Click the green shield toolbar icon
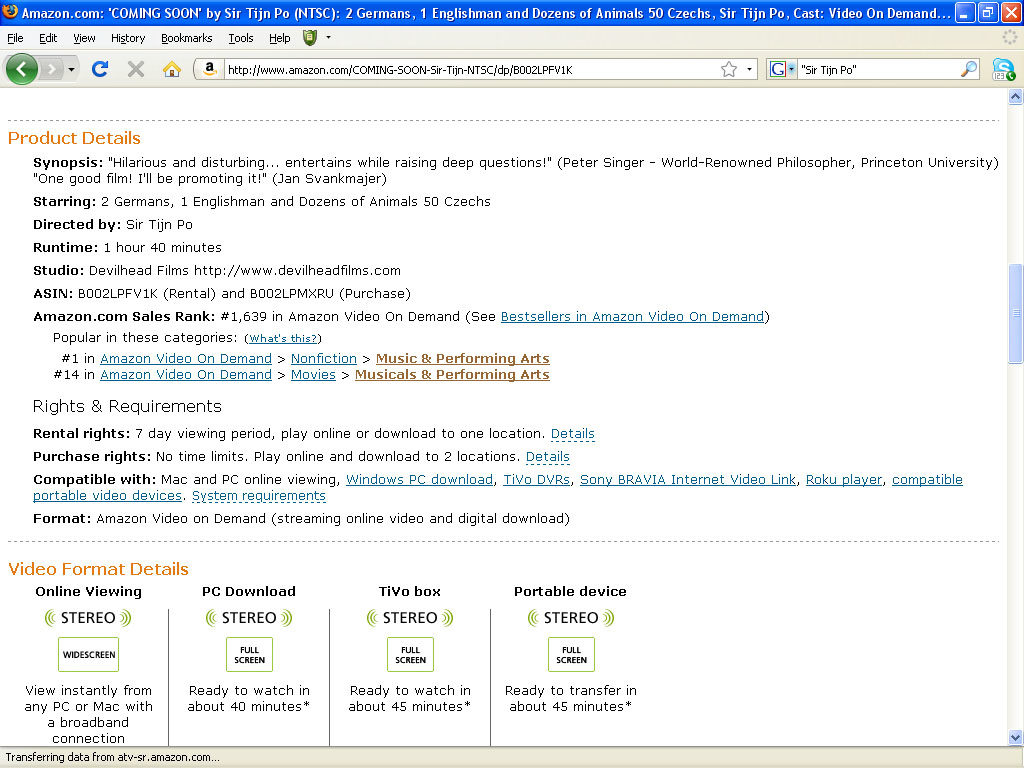Image resolution: width=1024 pixels, height=768 pixels. (310, 38)
